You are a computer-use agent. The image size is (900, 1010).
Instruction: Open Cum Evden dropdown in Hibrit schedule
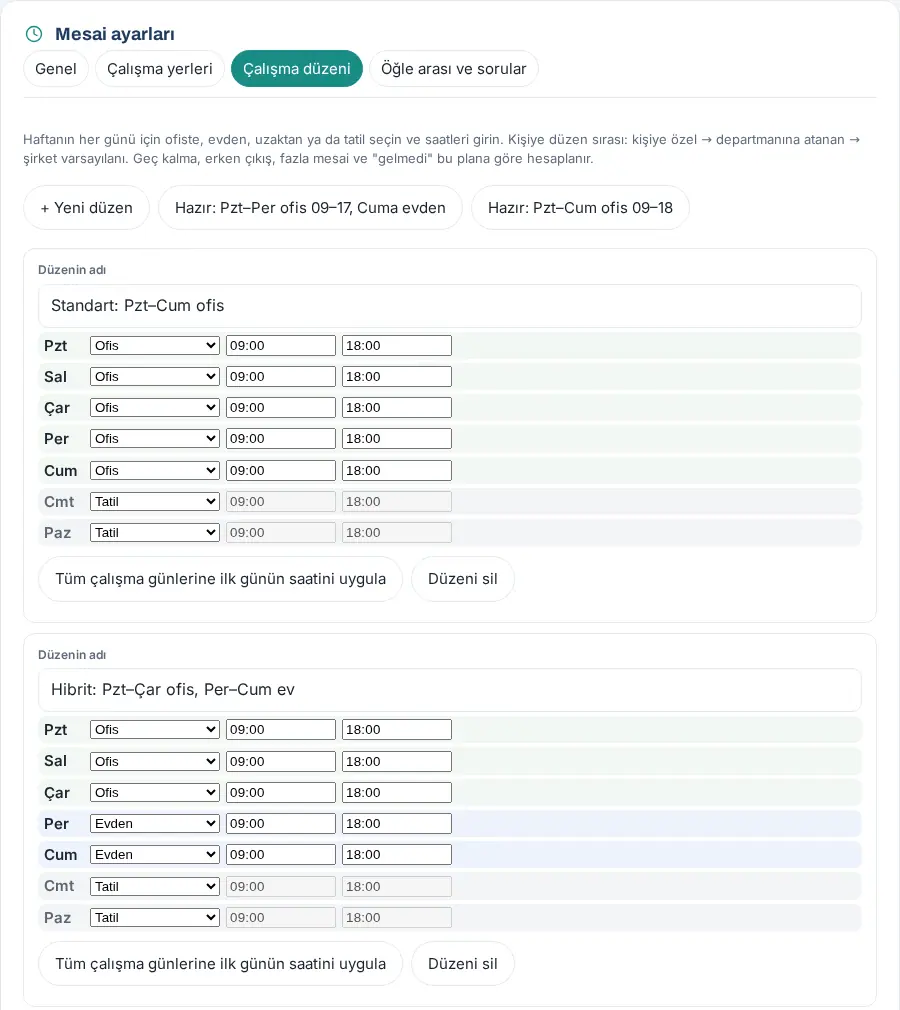tap(155, 855)
